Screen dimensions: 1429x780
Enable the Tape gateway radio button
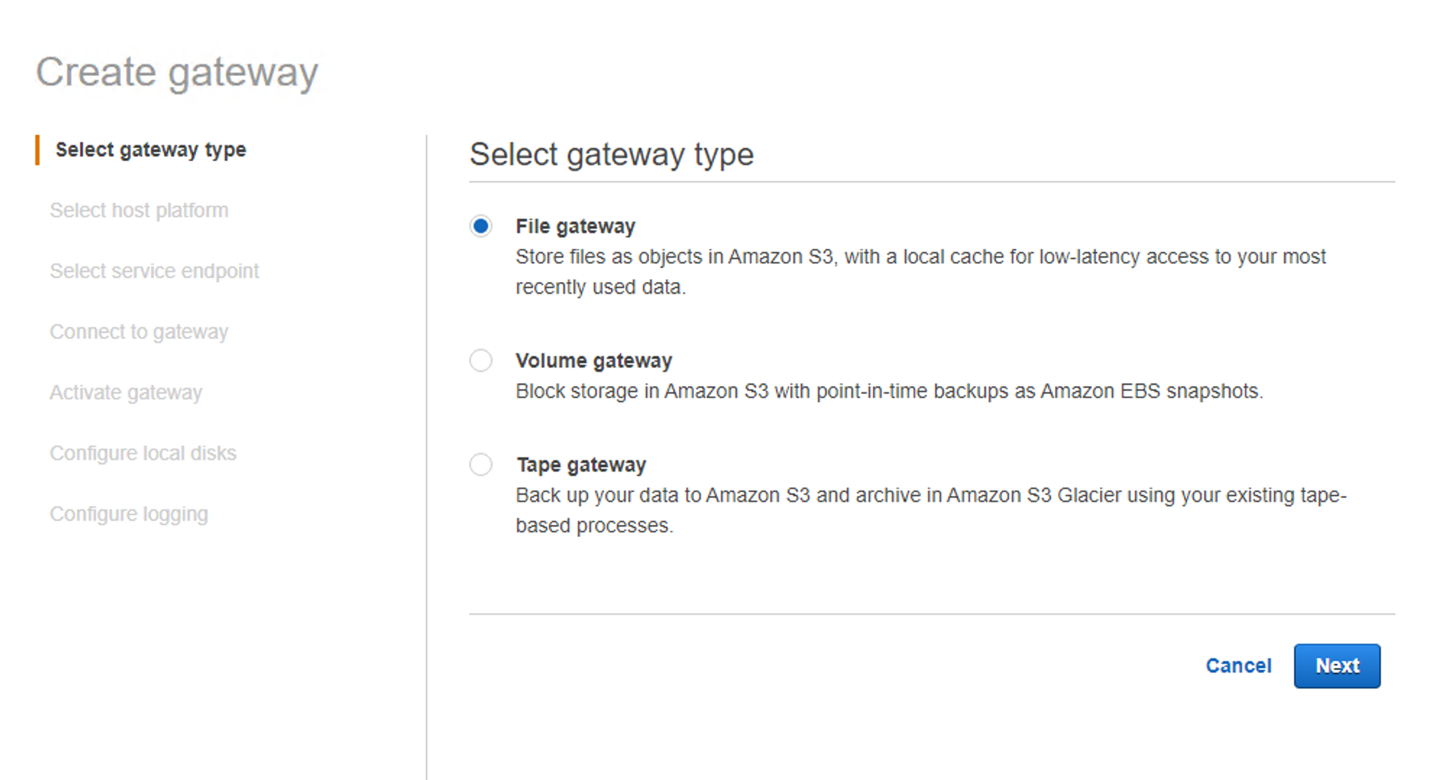pos(481,464)
